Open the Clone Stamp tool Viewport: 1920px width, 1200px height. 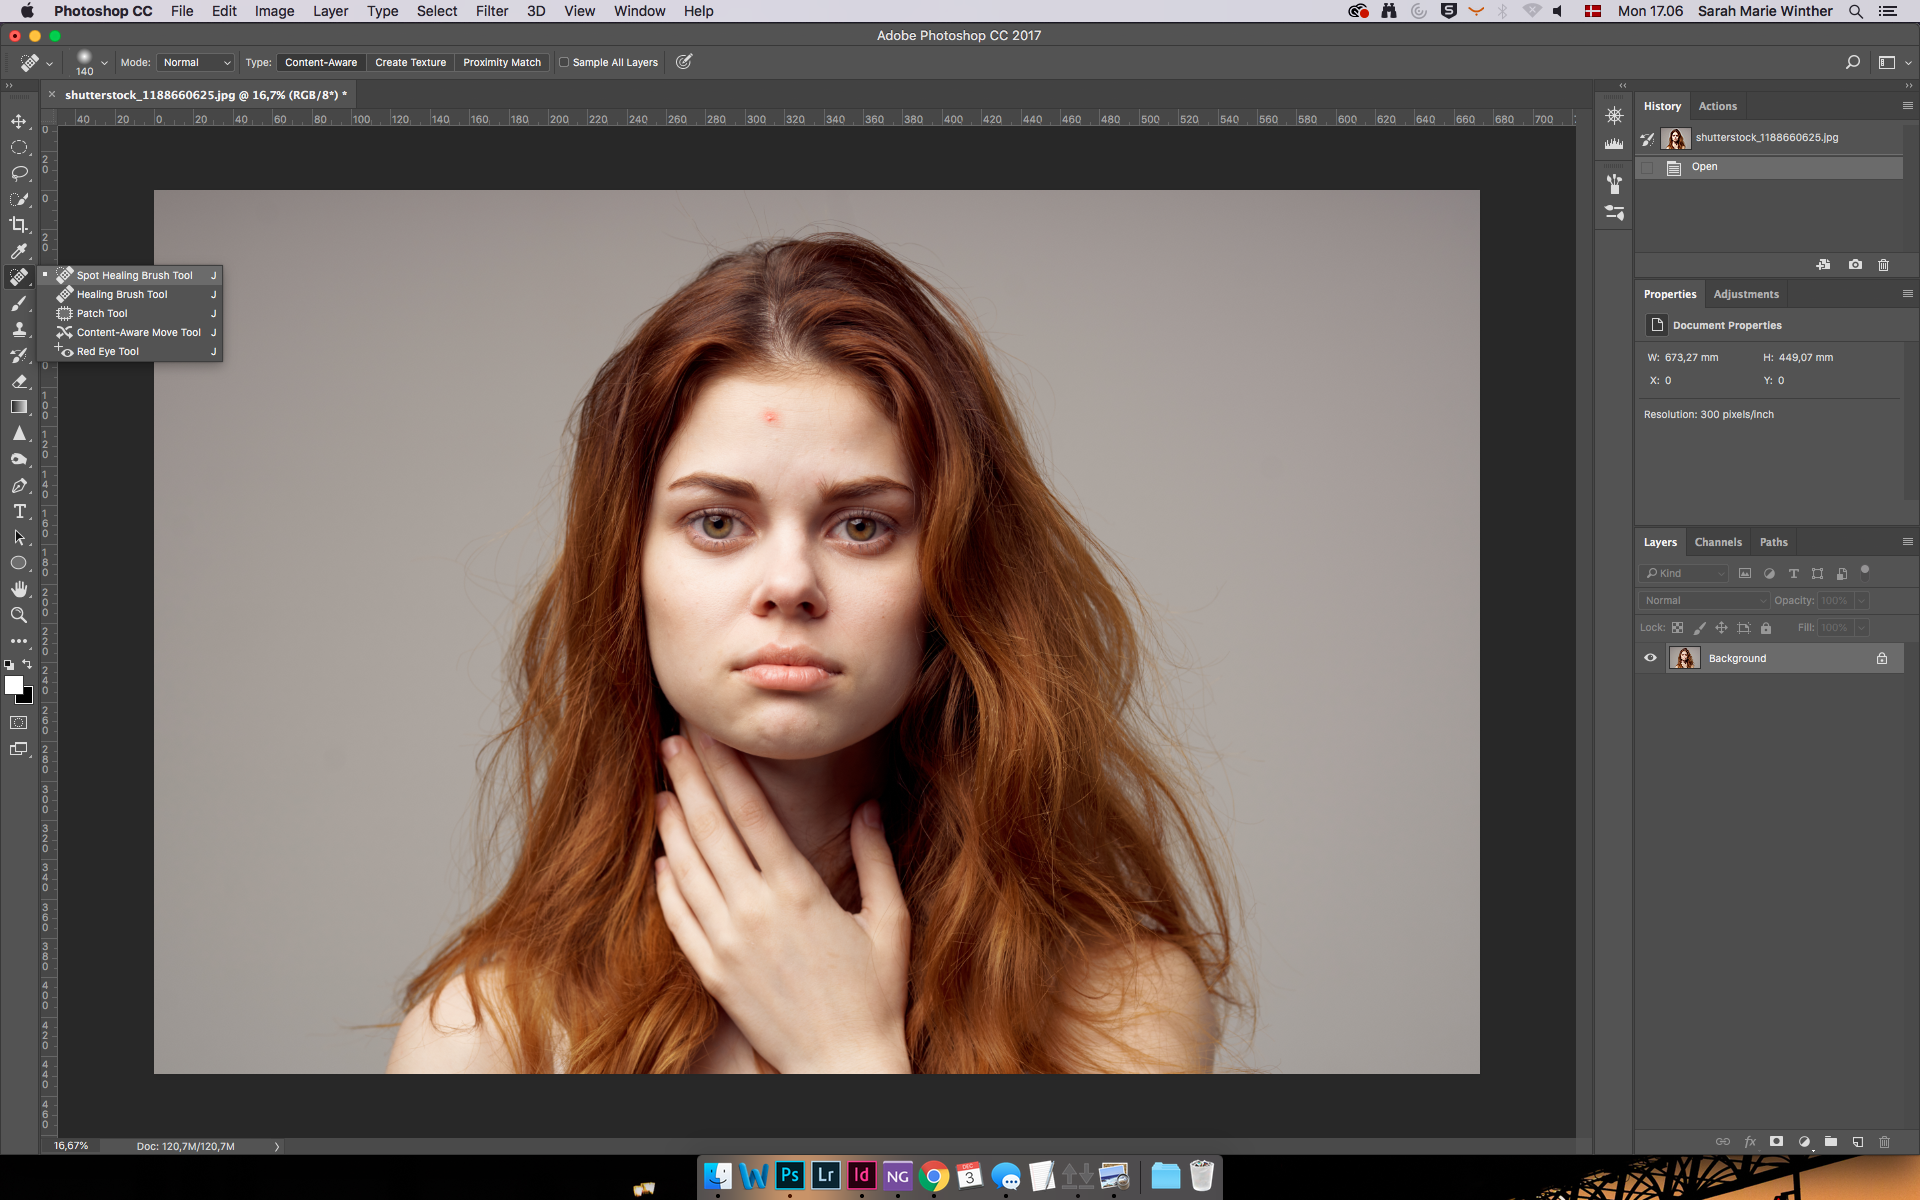[x=19, y=329]
